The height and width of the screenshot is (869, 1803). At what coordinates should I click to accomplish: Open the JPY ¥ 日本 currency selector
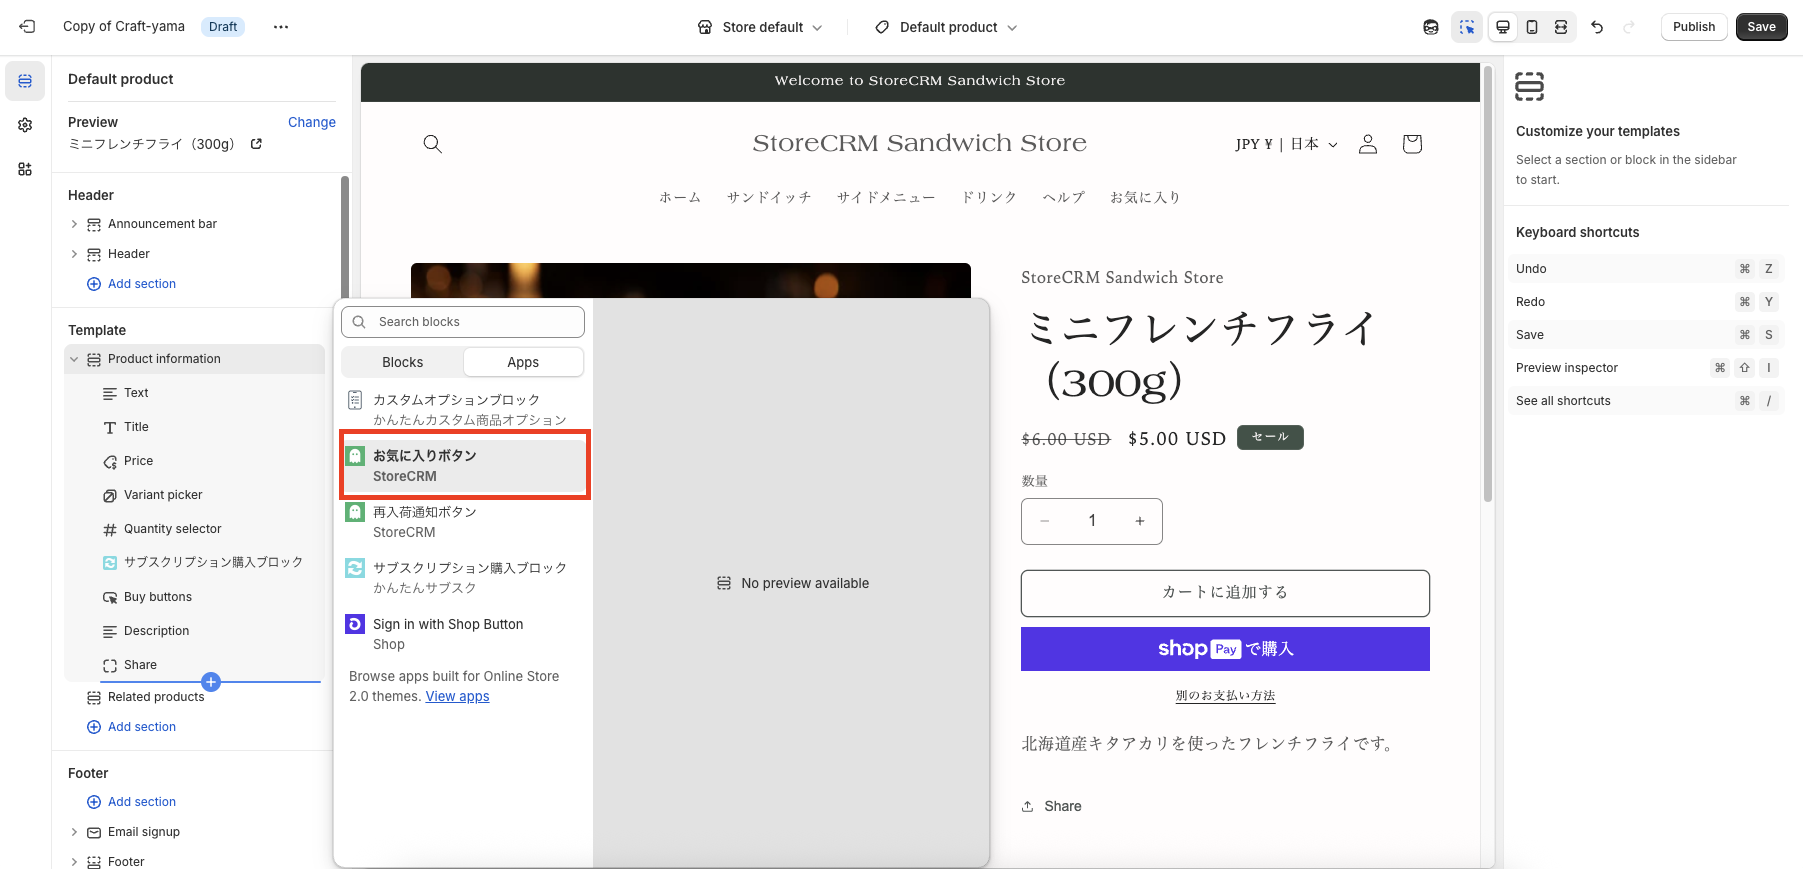click(1286, 144)
